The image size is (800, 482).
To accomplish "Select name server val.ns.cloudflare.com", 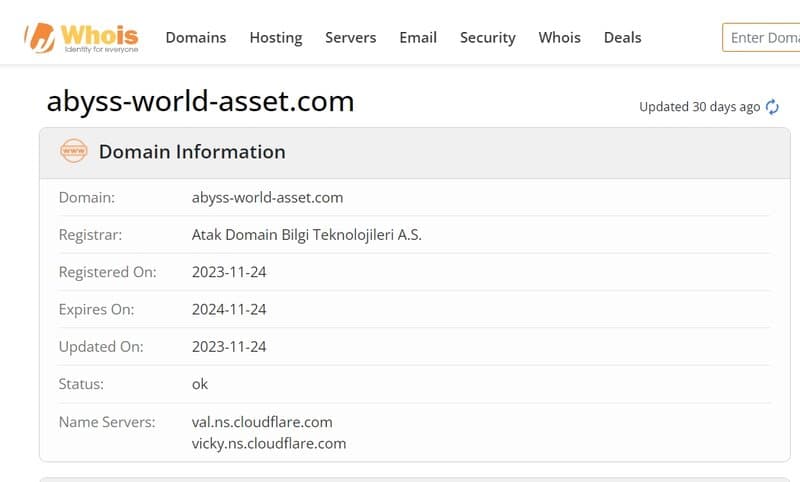I will click(x=262, y=422).
